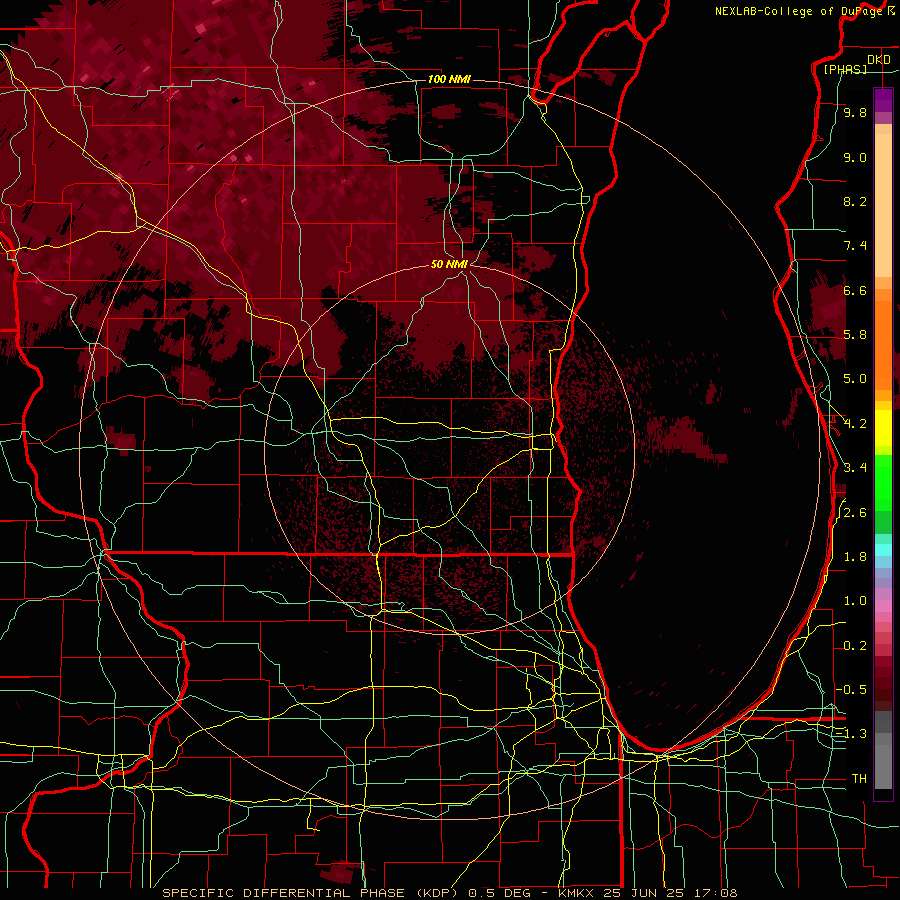Pick the orange segment of the color bar
Viewport: 900px width, 900px height.
click(883, 344)
